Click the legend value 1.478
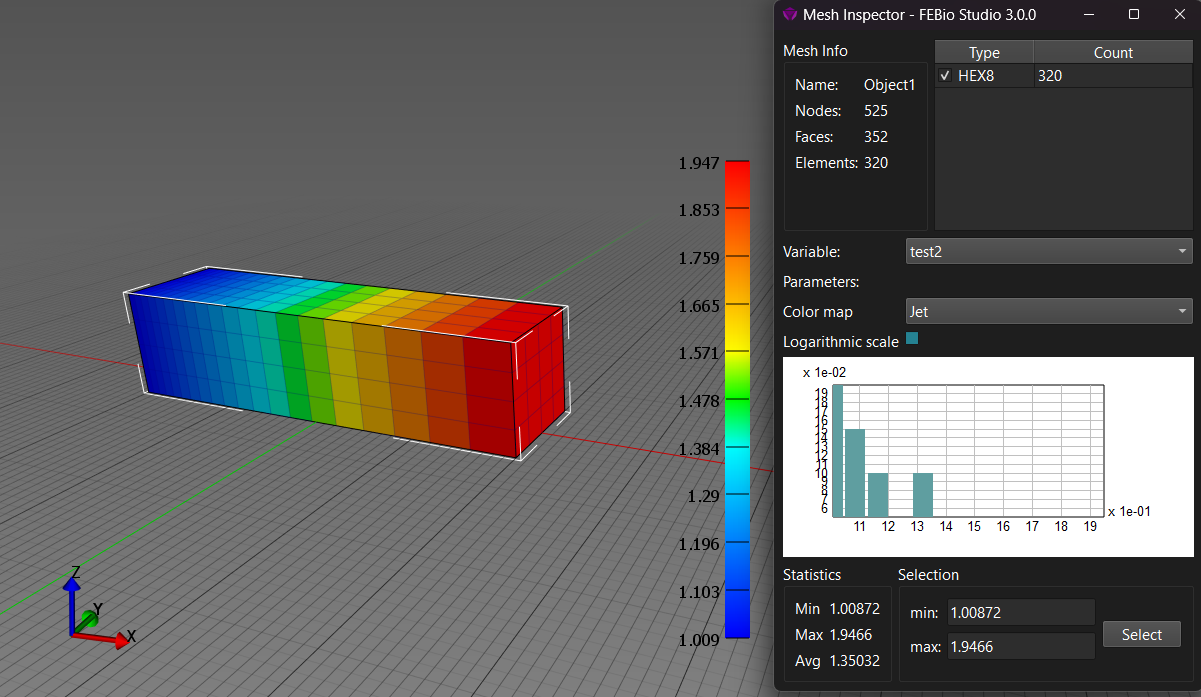Viewport: 1201px width, 697px height. (x=699, y=401)
